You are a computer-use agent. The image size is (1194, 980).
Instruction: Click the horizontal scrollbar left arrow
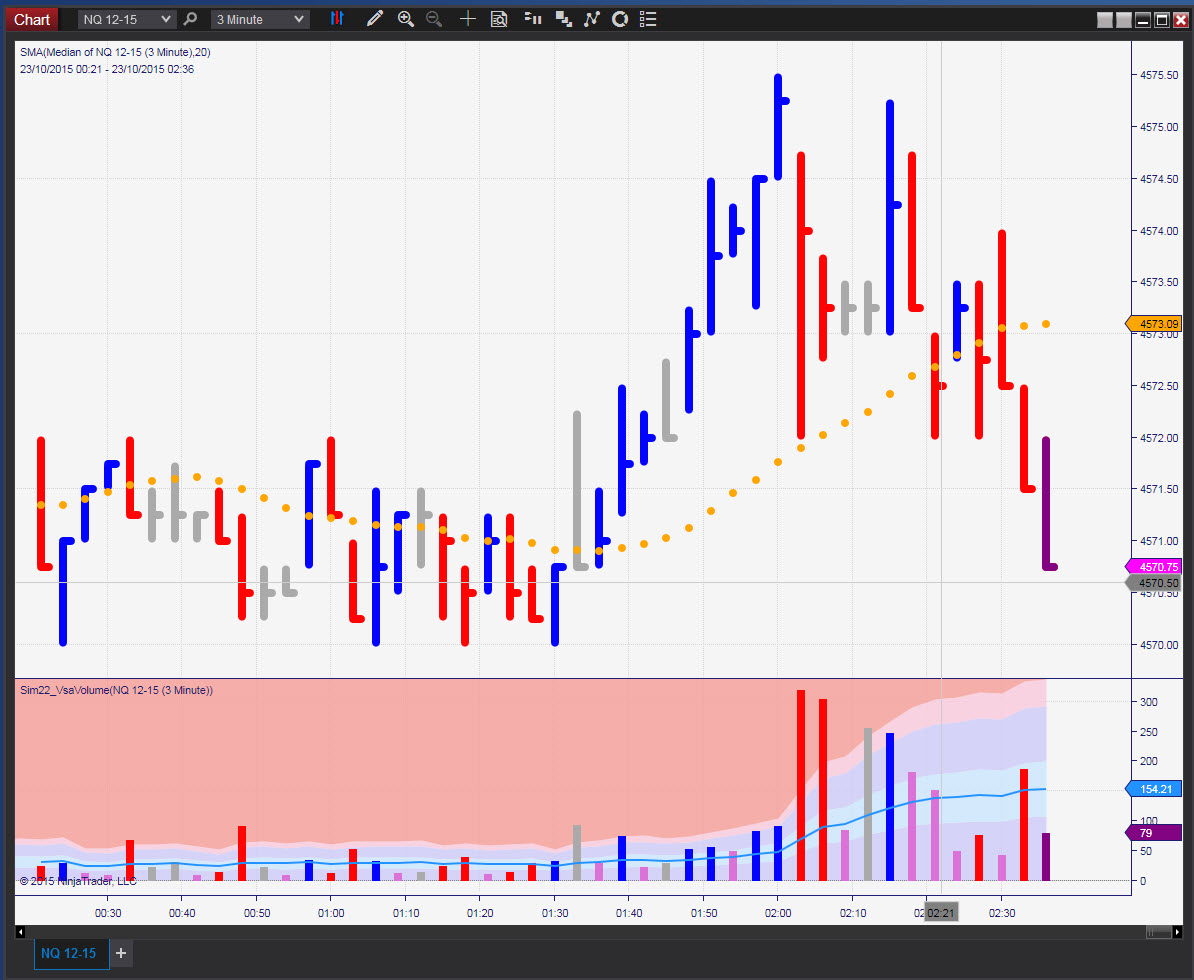21,931
